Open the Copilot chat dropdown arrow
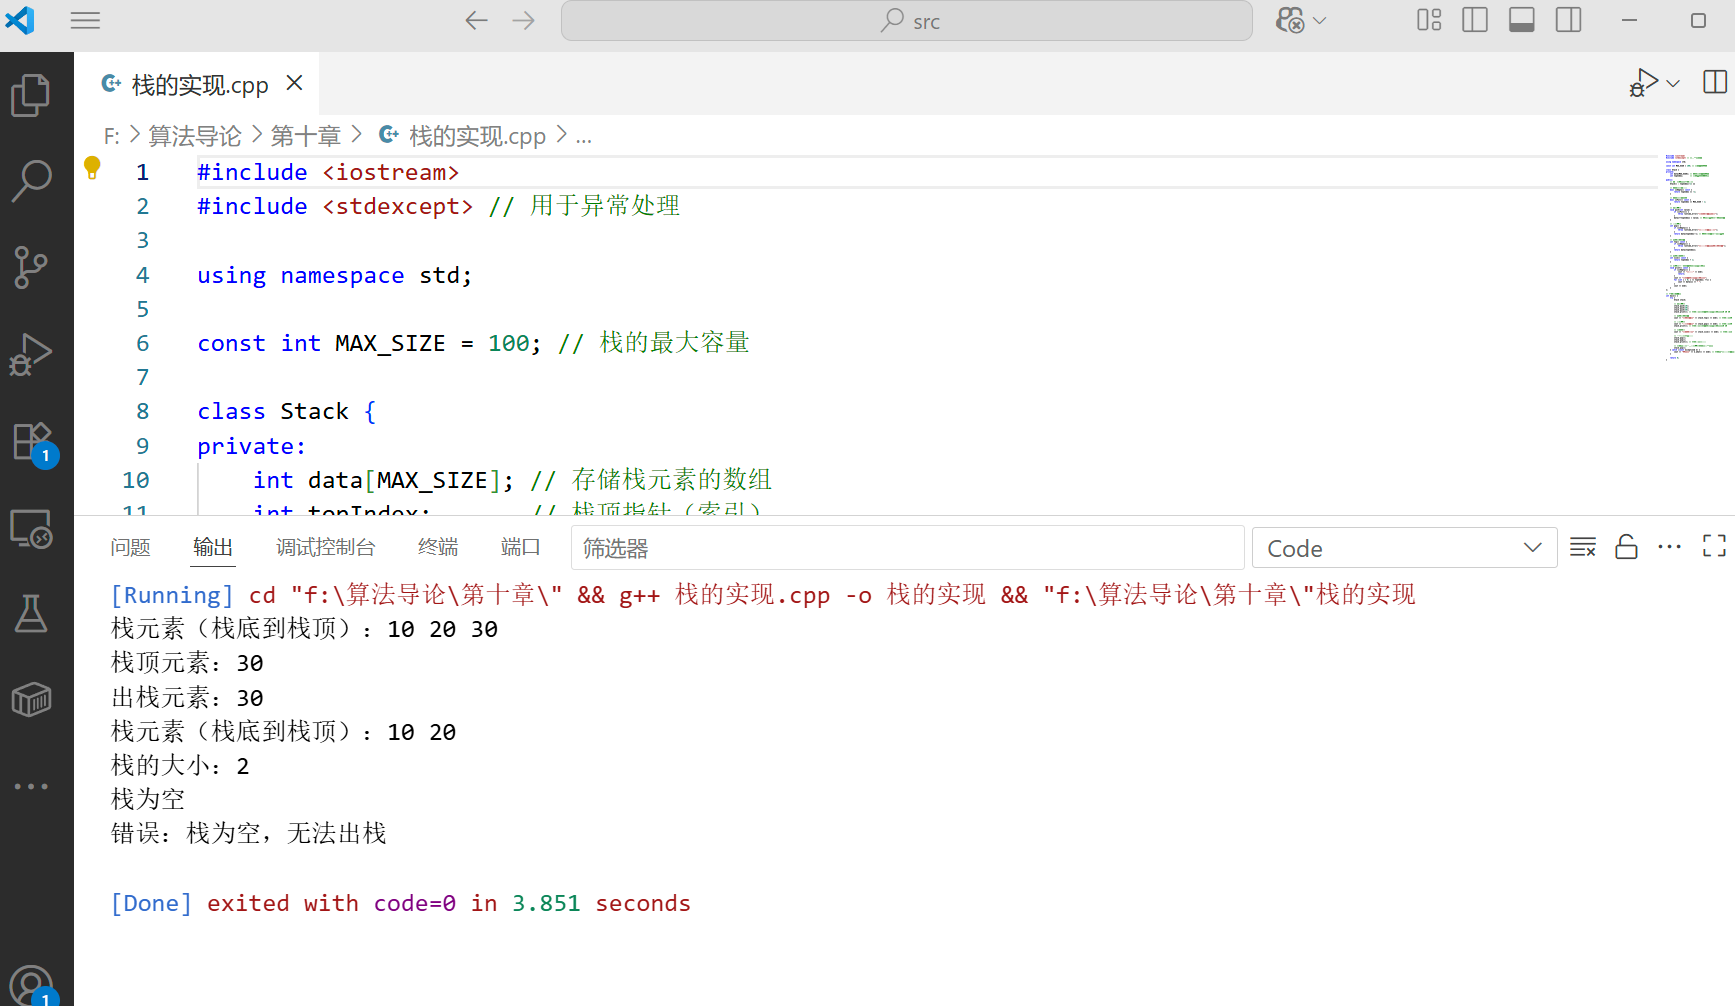This screenshot has height=1006, width=1735. point(1319,21)
